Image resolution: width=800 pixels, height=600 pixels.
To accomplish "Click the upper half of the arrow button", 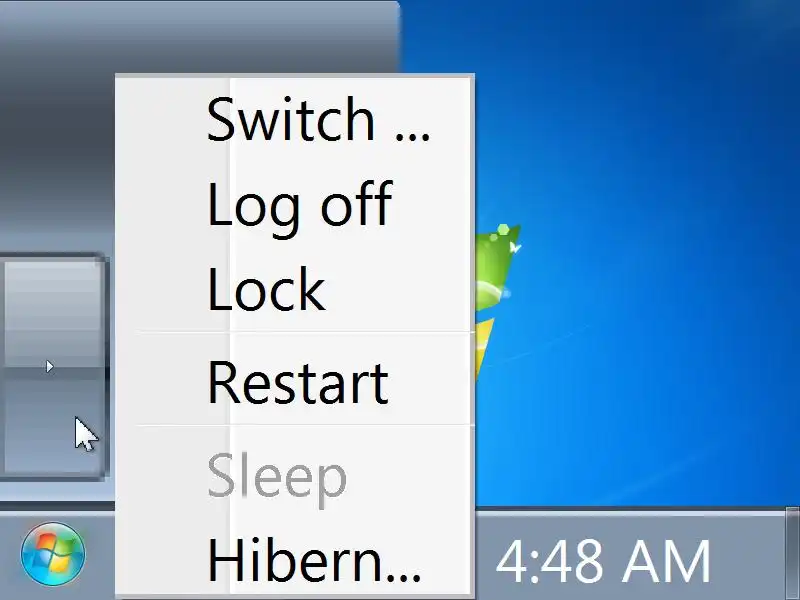I will 52,314.
